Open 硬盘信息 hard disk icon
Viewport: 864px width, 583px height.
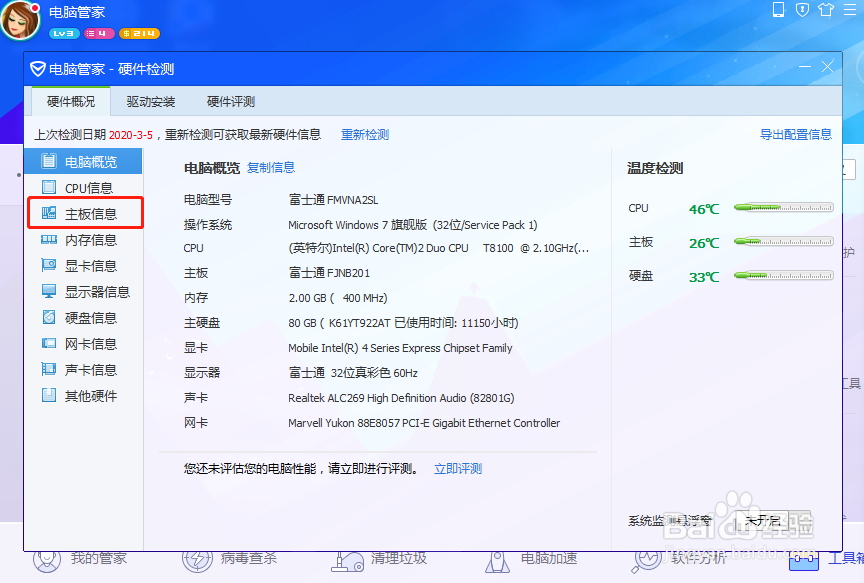point(49,317)
